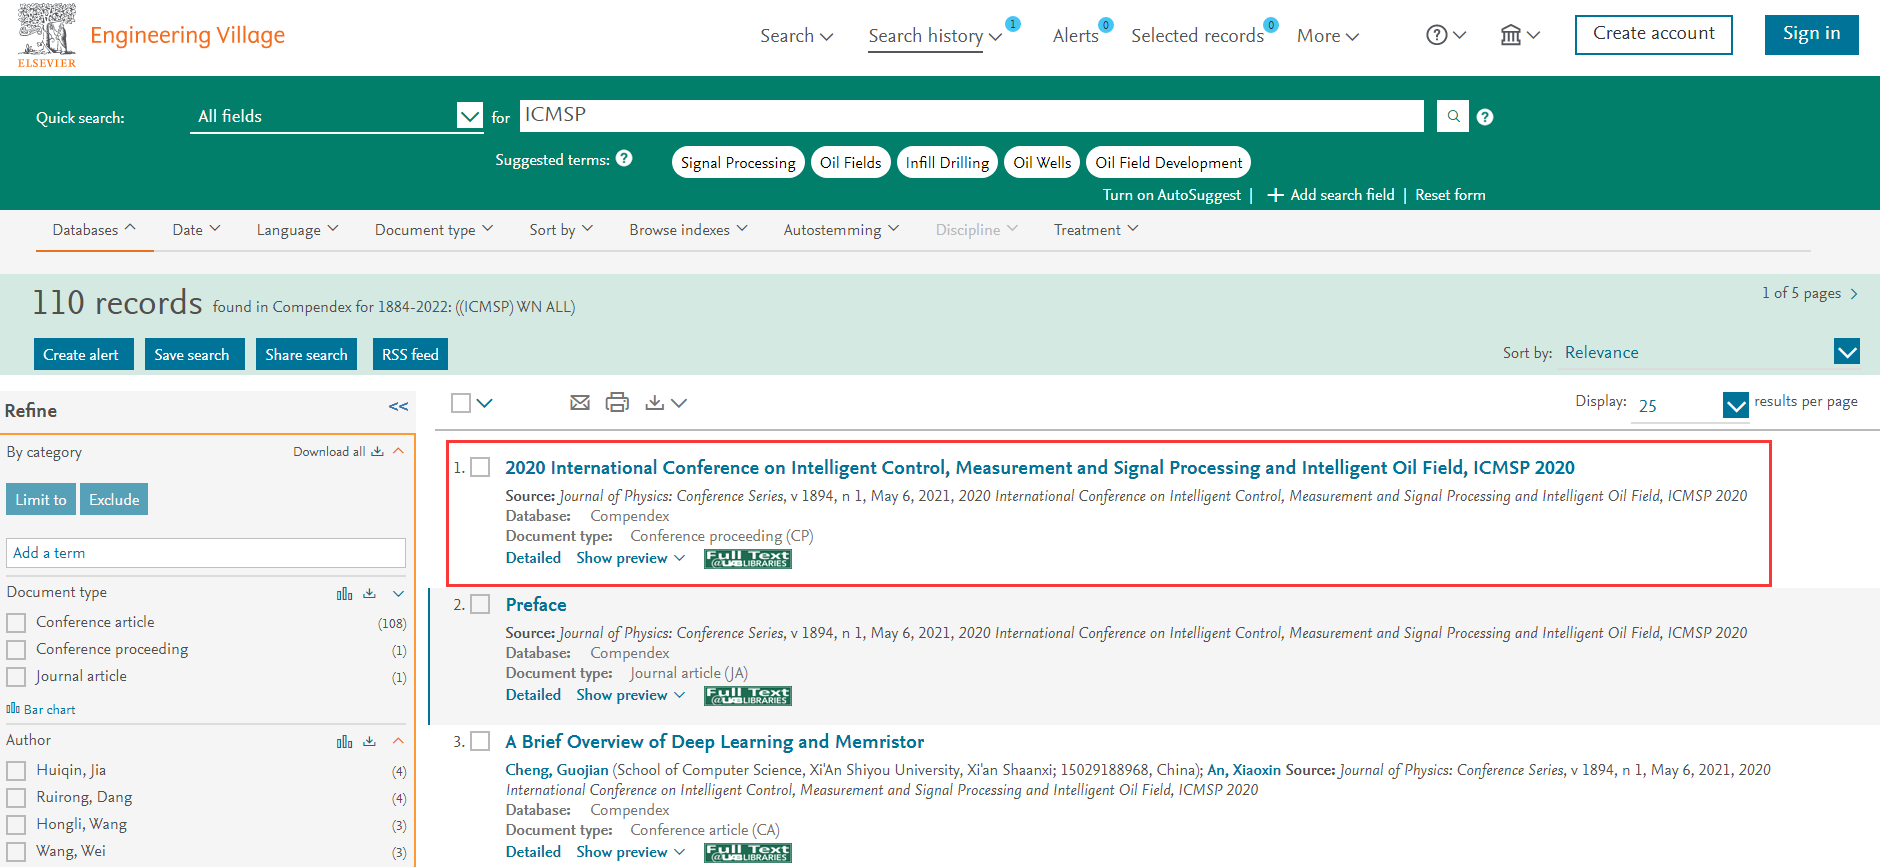Collapse the Refine panel with double chevron

pyautogui.click(x=398, y=406)
